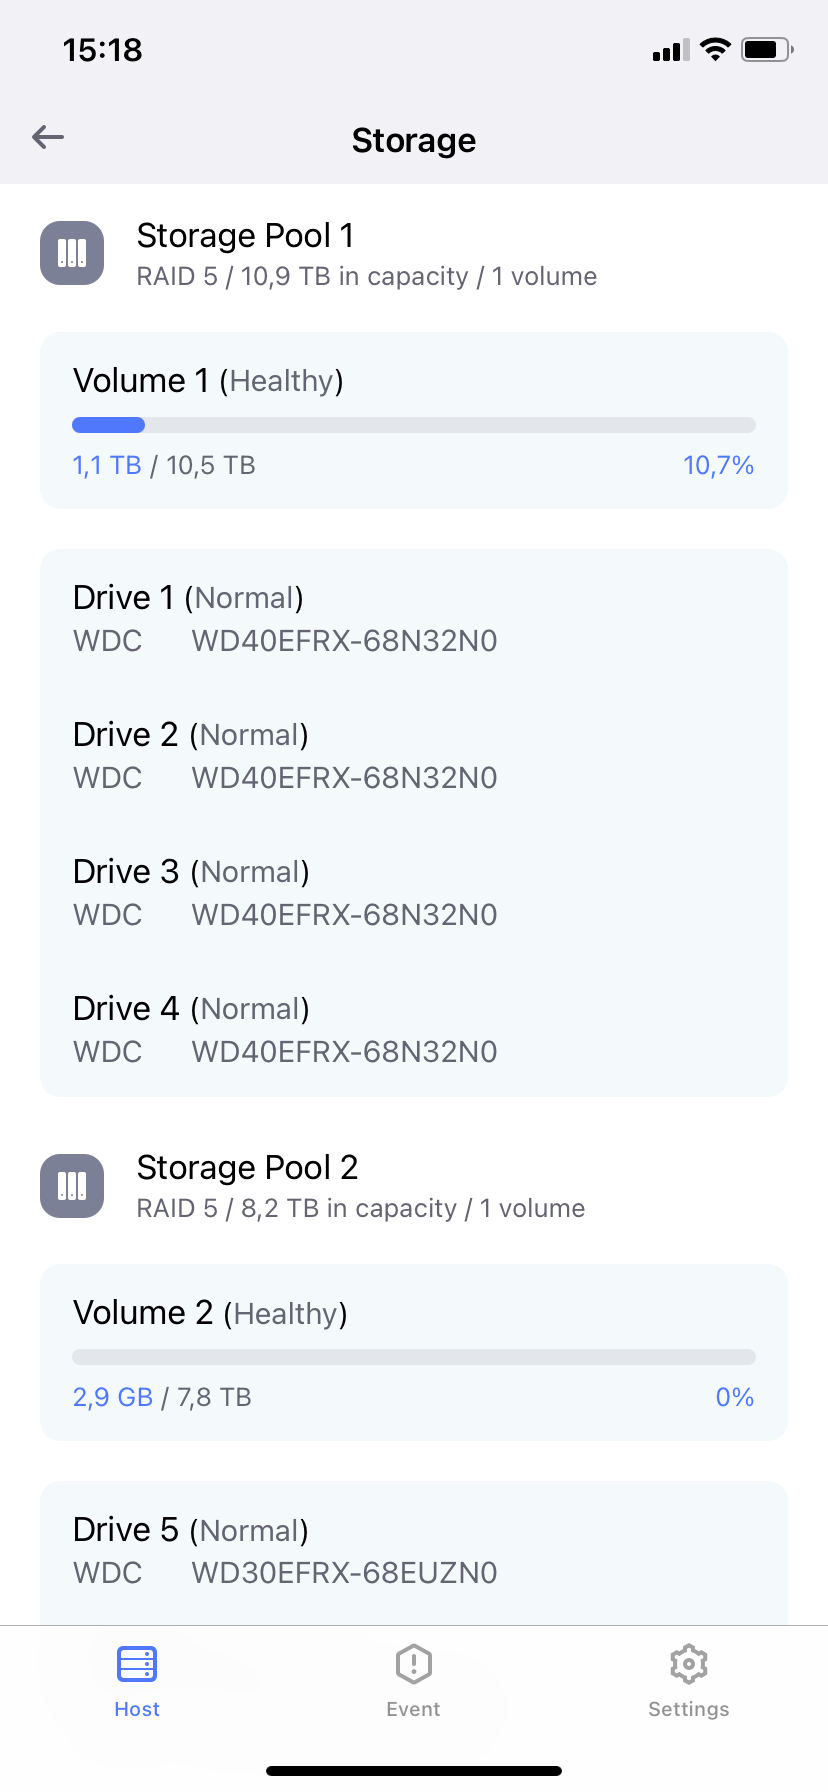This screenshot has height=1792, width=828.
Task: Select the Drive 2 entry
Action: pos(414,756)
